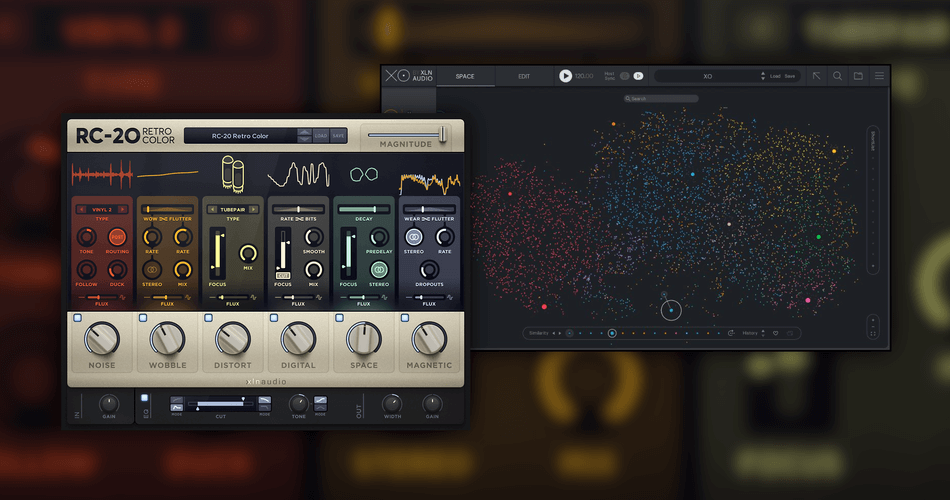Image resolution: width=950 pixels, height=500 pixels.
Task: Open the RC-20 Retro Color preset dropdown
Action: [247, 136]
